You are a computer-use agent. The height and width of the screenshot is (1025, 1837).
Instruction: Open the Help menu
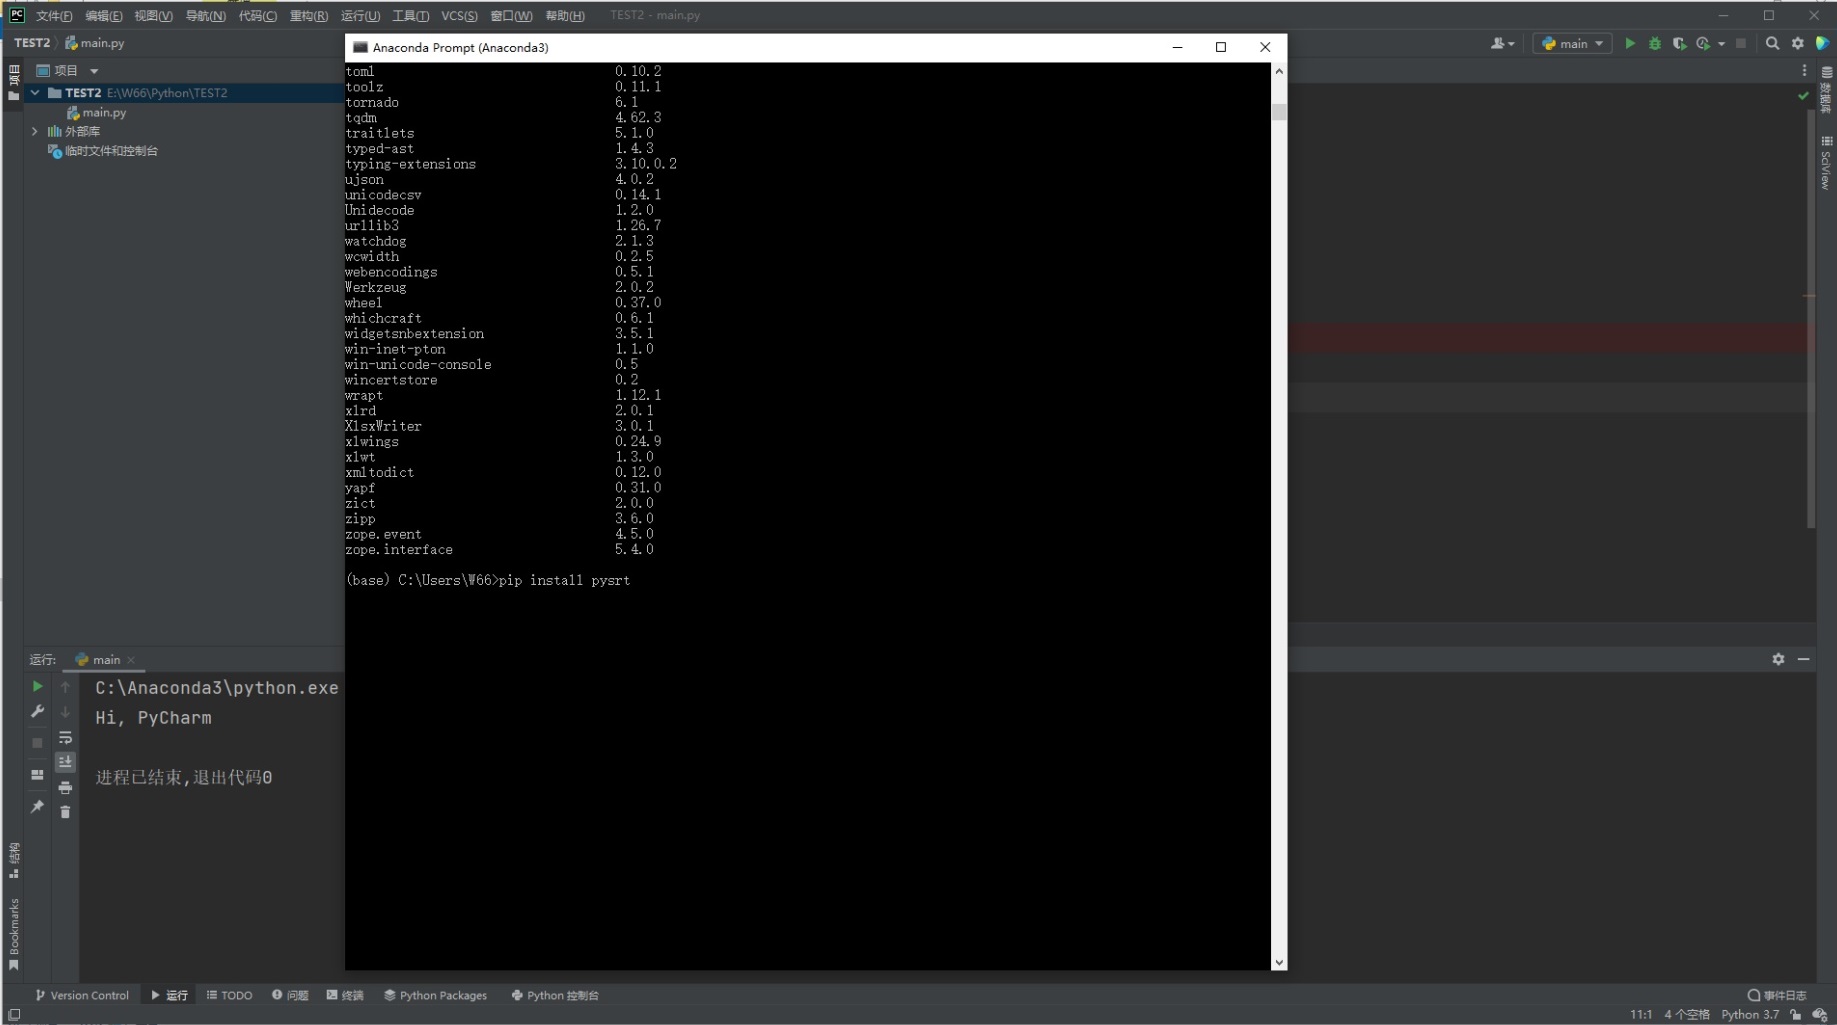[565, 15]
